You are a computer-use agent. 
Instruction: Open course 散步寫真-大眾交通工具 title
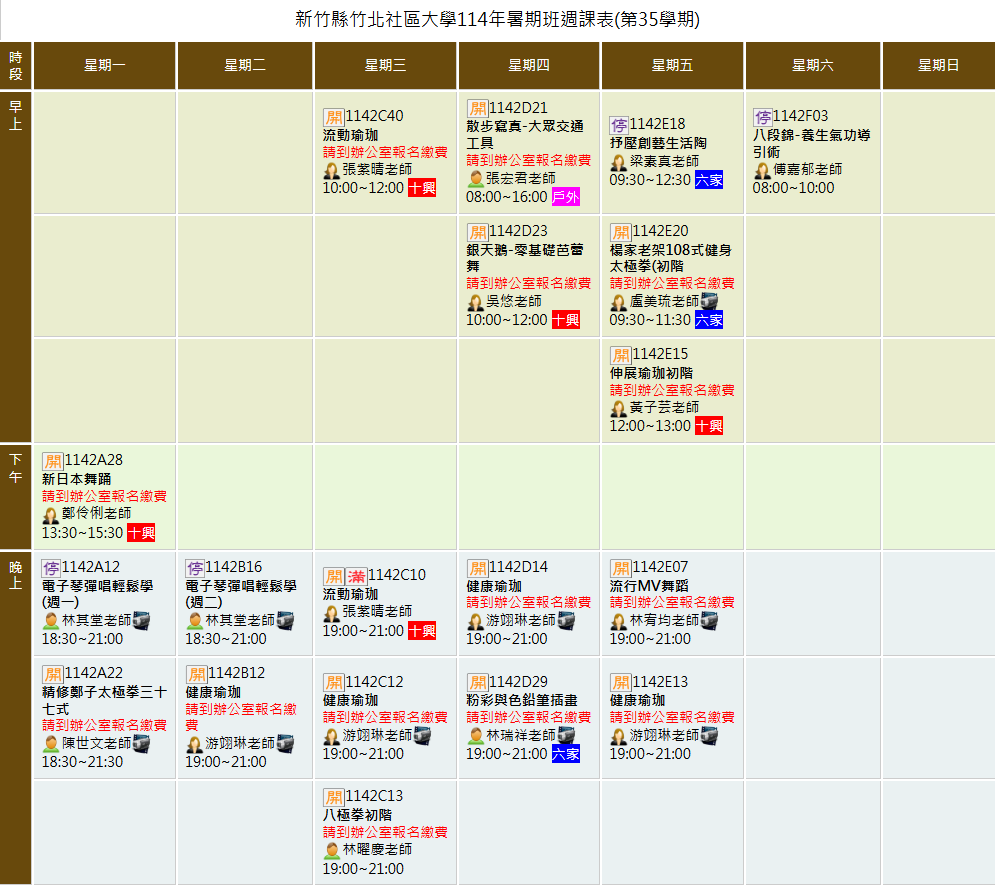point(525,134)
